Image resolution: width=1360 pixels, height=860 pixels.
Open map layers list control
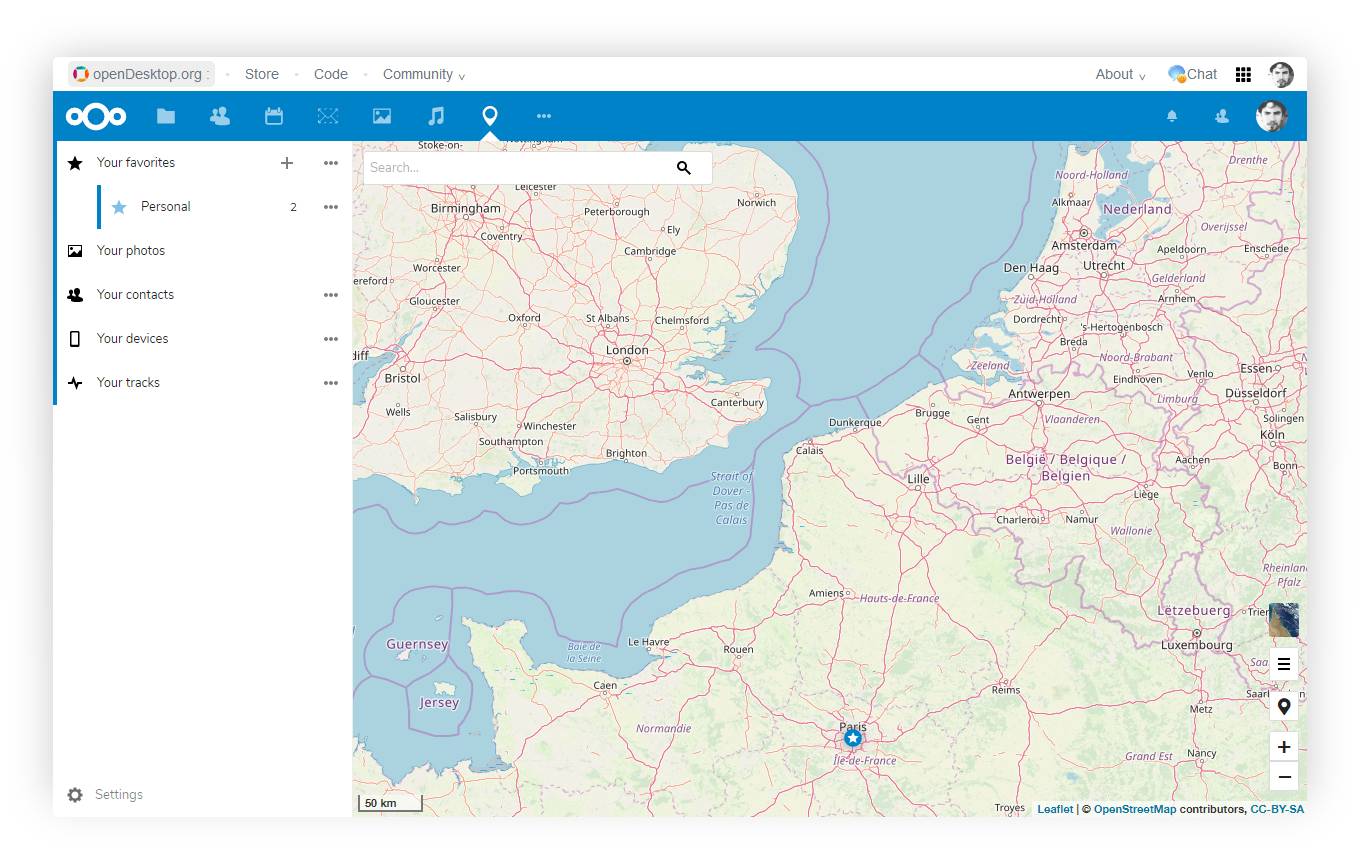pos(1284,664)
